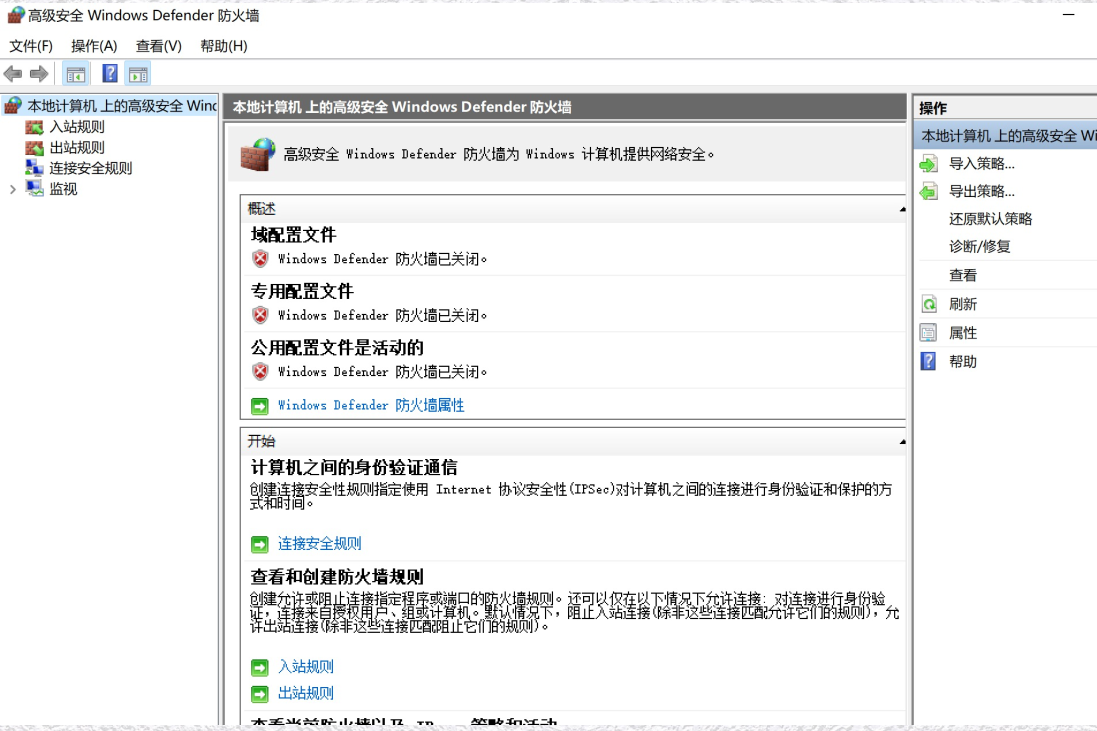The image size is (1097, 731).
Task: Click green arrow icon beside 入站规则 link
Action: pyautogui.click(x=260, y=667)
